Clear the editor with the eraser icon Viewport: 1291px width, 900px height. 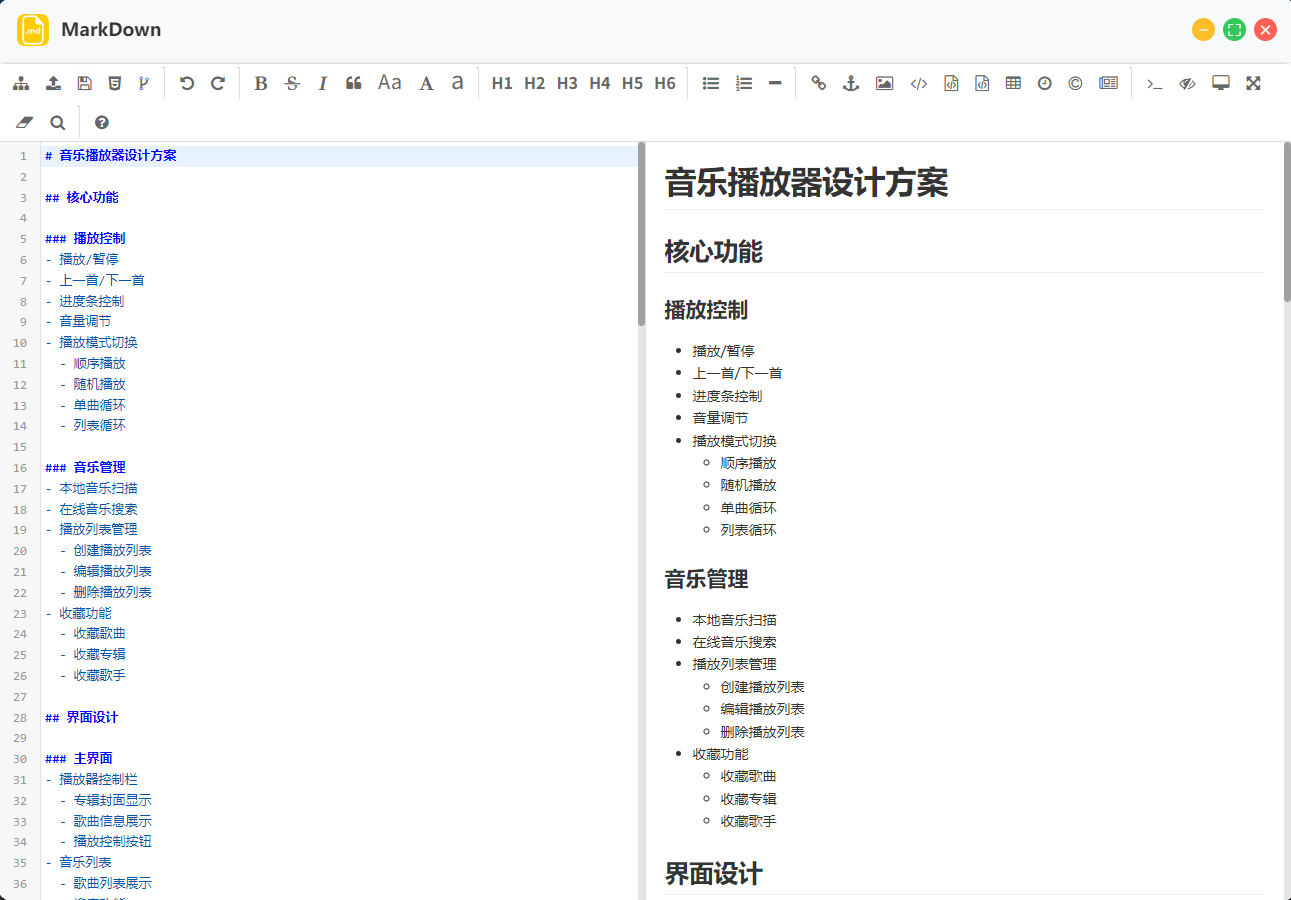point(25,123)
